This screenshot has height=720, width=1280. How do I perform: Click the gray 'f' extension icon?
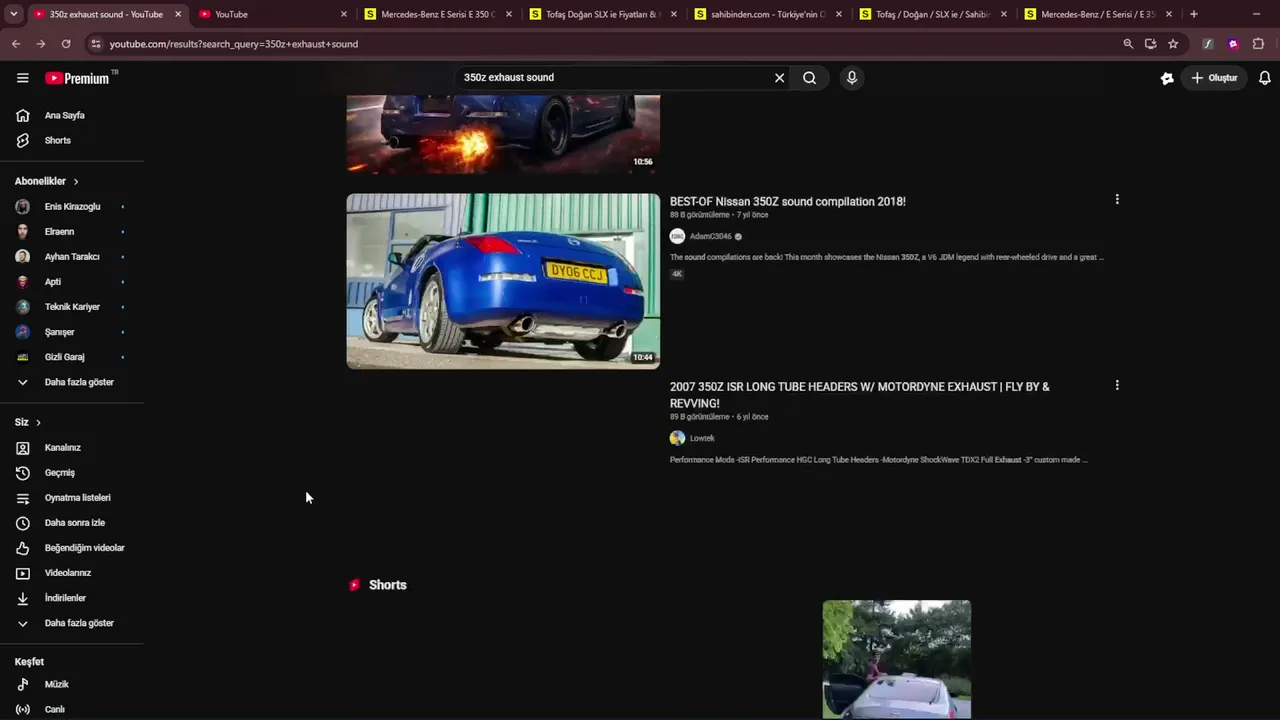pyautogui.click(x=1208, y=44)
